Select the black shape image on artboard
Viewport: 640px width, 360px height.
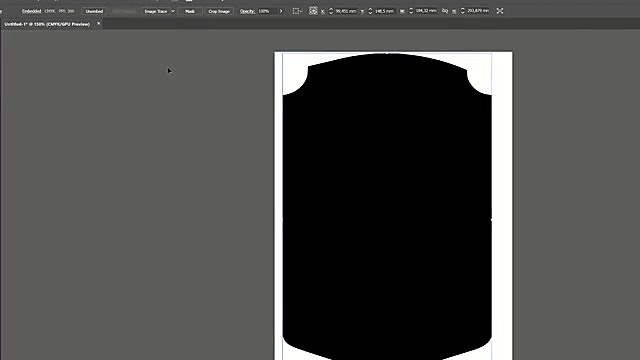pos(387,206)
